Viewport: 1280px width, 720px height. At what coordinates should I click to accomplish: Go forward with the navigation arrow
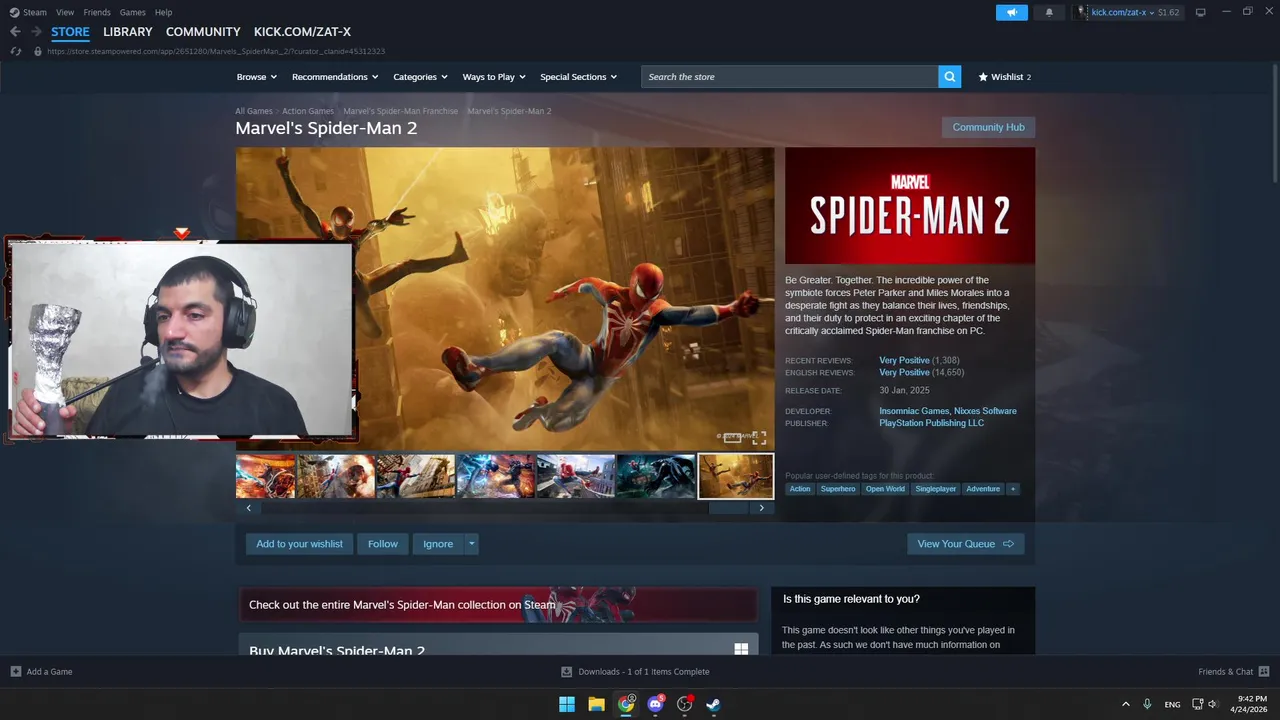[36, 32]
